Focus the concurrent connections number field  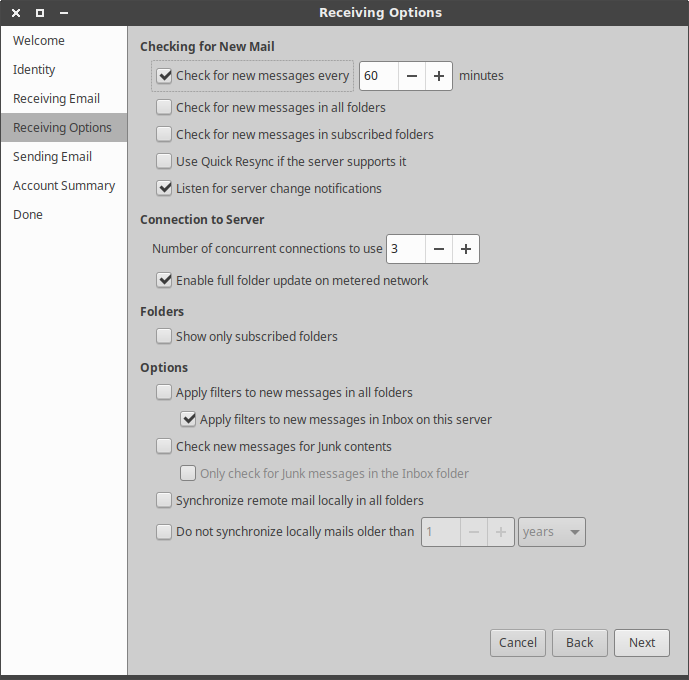pos(405,249)
